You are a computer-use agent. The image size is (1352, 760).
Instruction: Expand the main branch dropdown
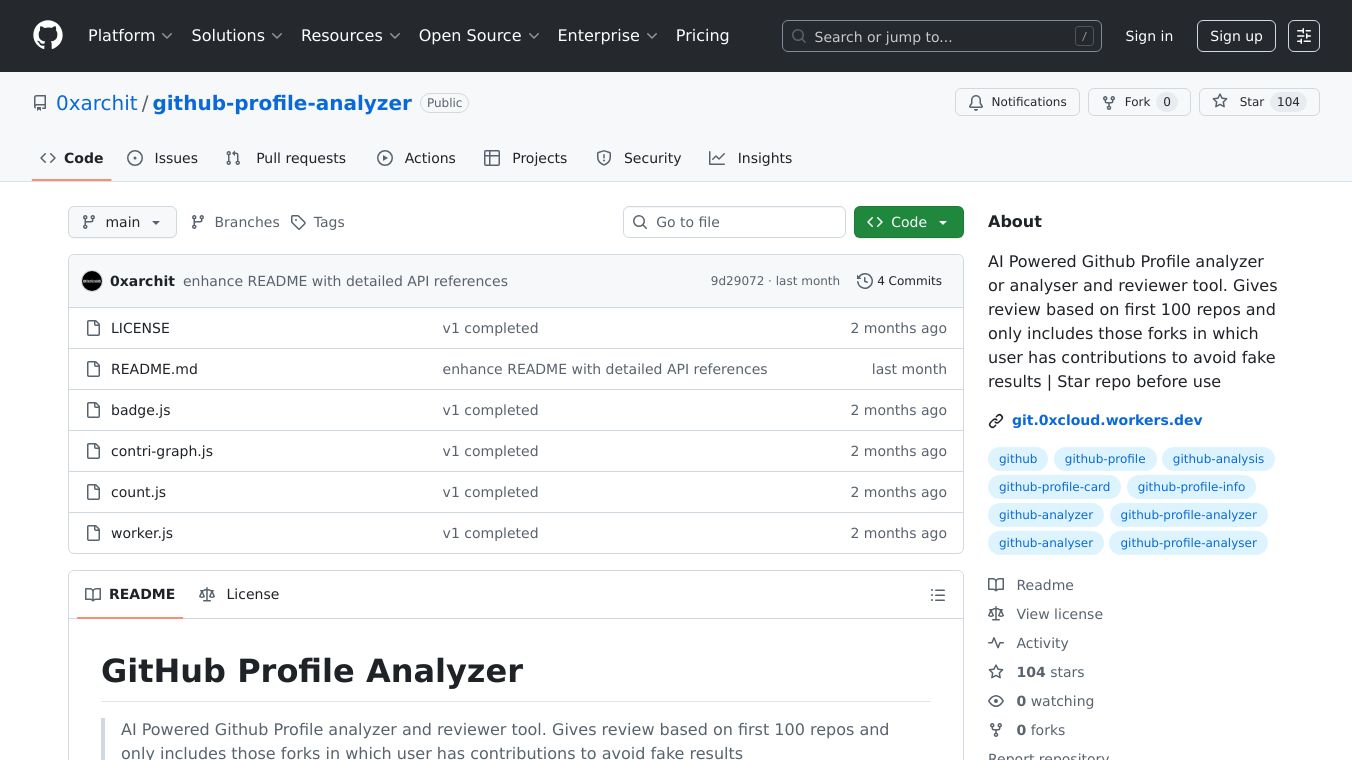[122, 222]
